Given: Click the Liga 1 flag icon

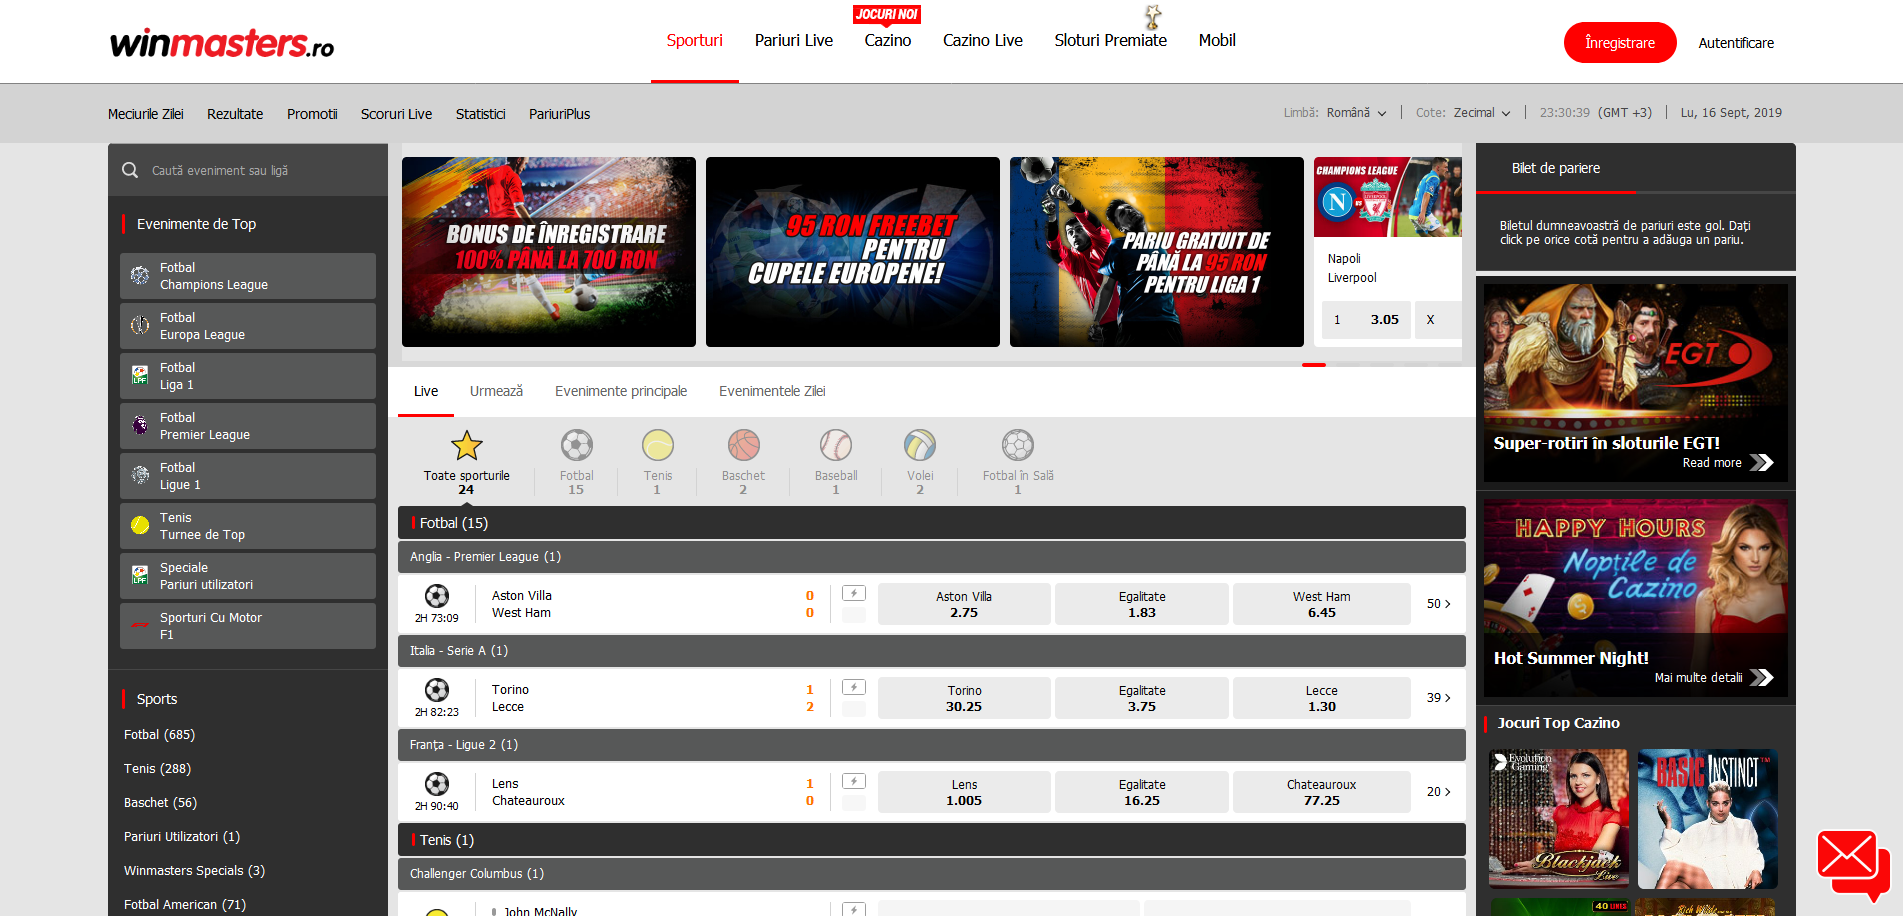Looking at the screenshot, I should pos(140,375).
